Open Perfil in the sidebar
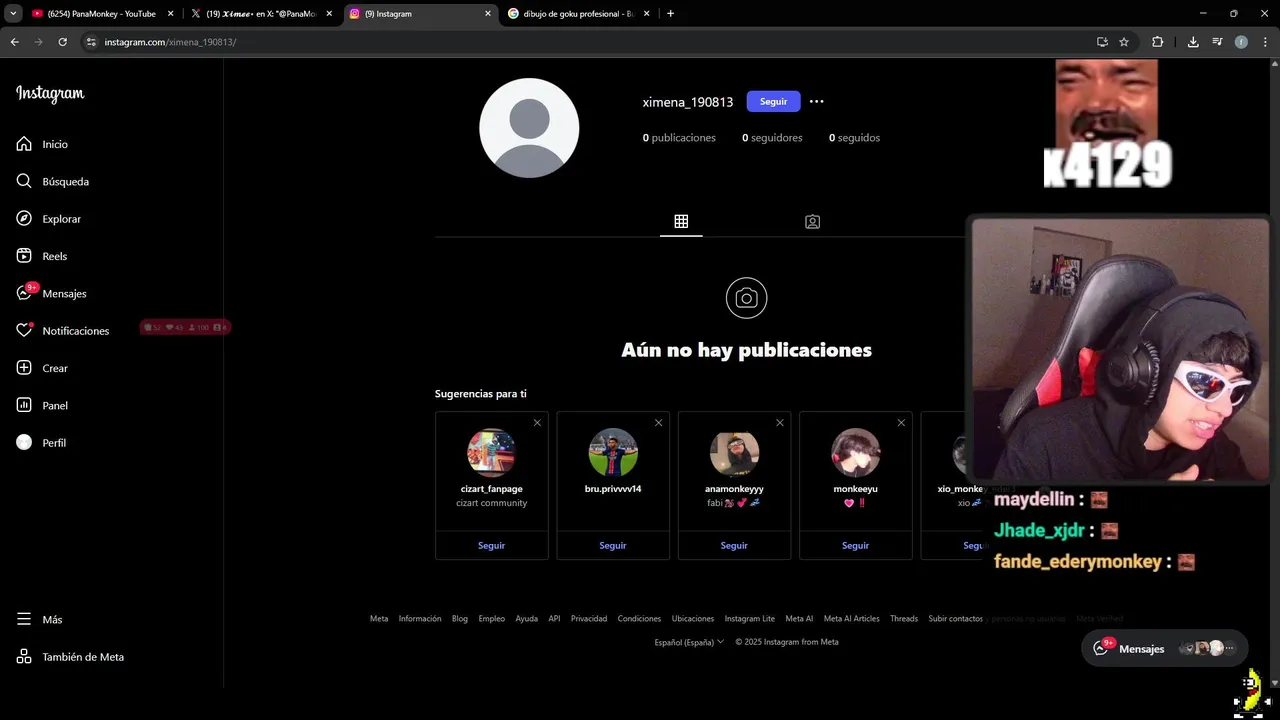 42,442
